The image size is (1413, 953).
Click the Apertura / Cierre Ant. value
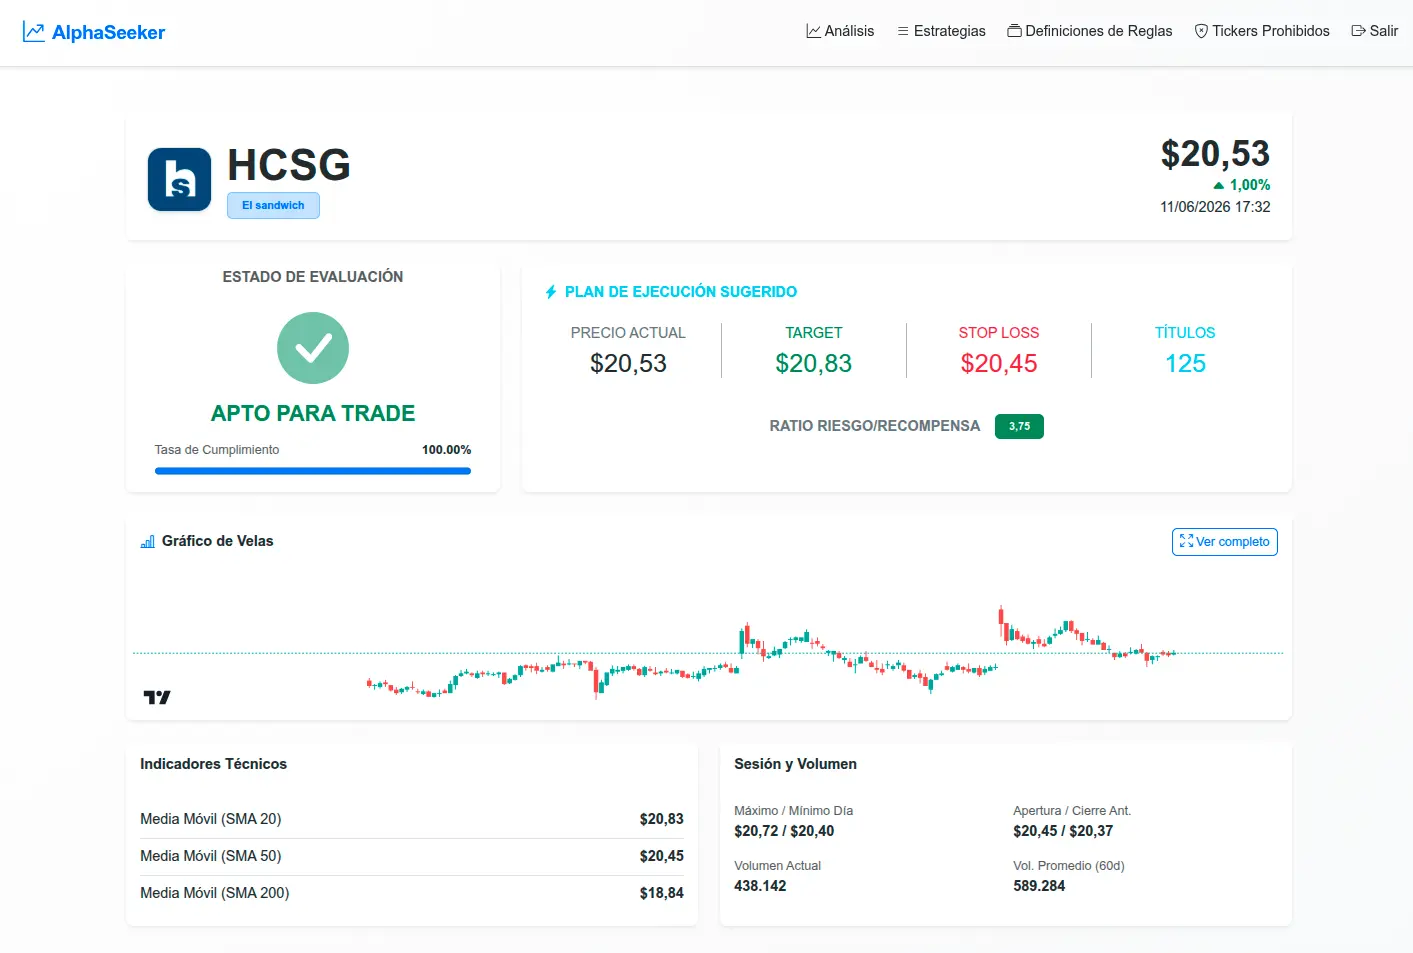tap(1063, 831)
